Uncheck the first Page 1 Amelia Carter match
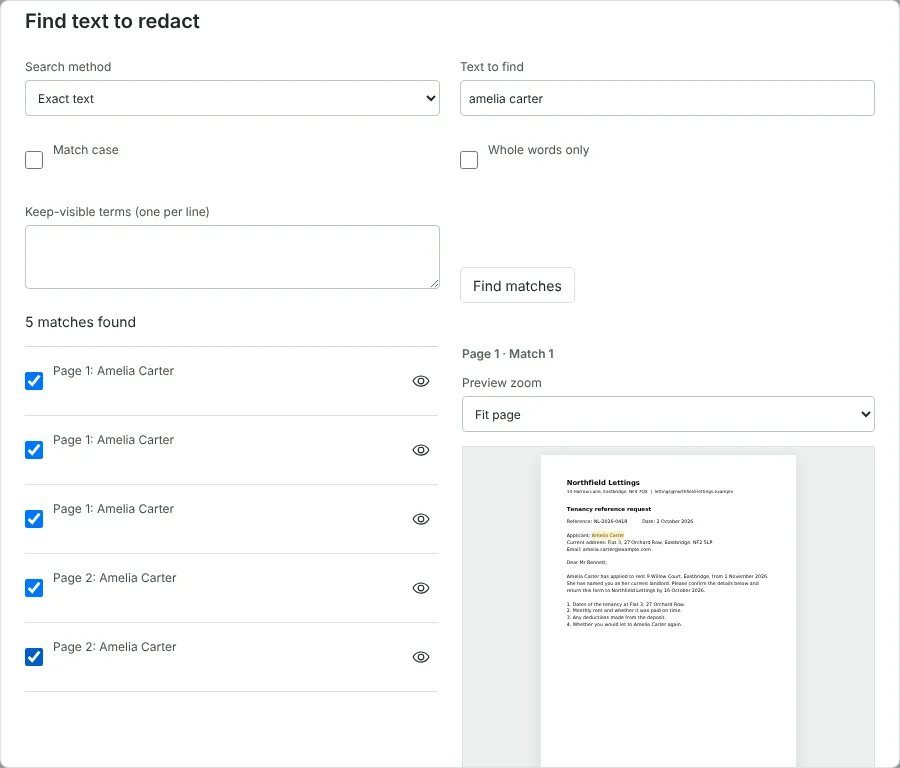900x768 pixels. tap(34, 381)
